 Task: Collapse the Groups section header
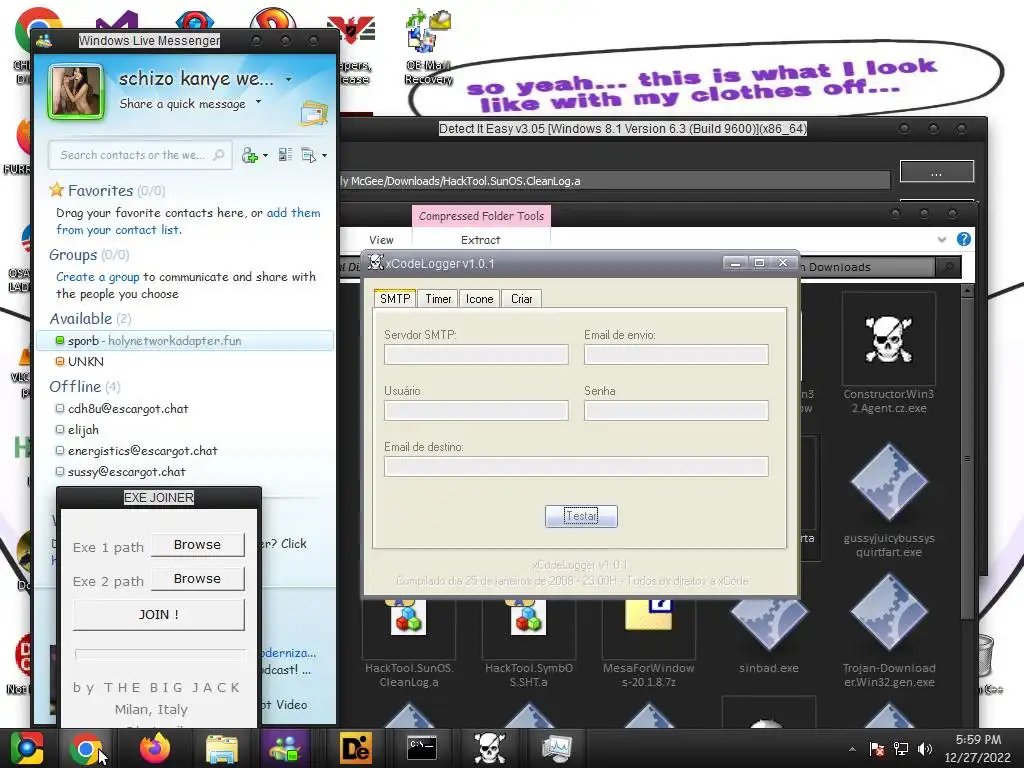[89, 255]
